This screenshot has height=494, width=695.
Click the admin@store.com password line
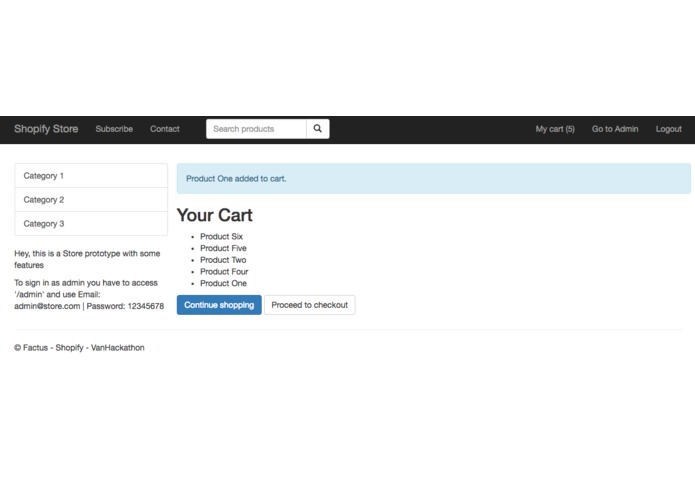tap(89, 306)
